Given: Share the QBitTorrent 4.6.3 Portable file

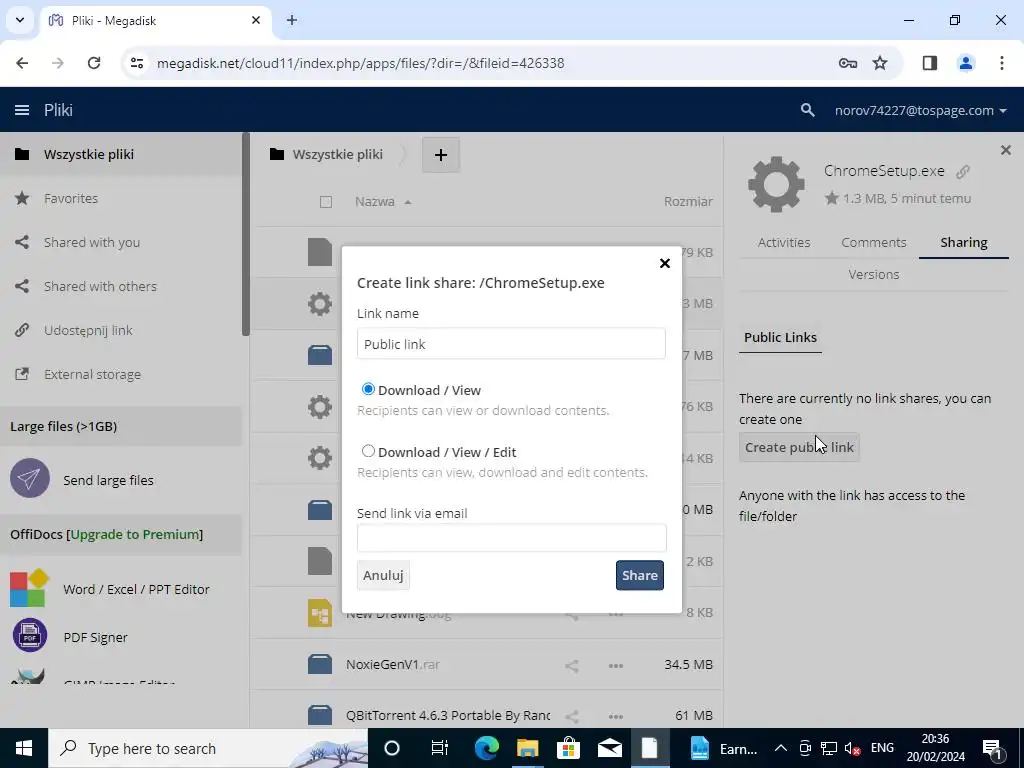Looking at the screenshot, I should [571, 716].
